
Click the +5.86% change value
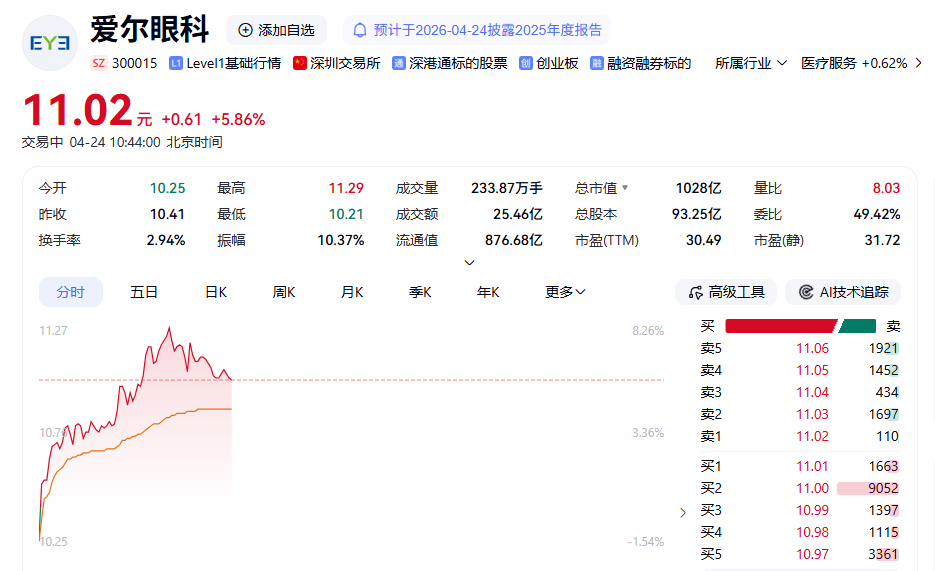click(x=239, y=120)
